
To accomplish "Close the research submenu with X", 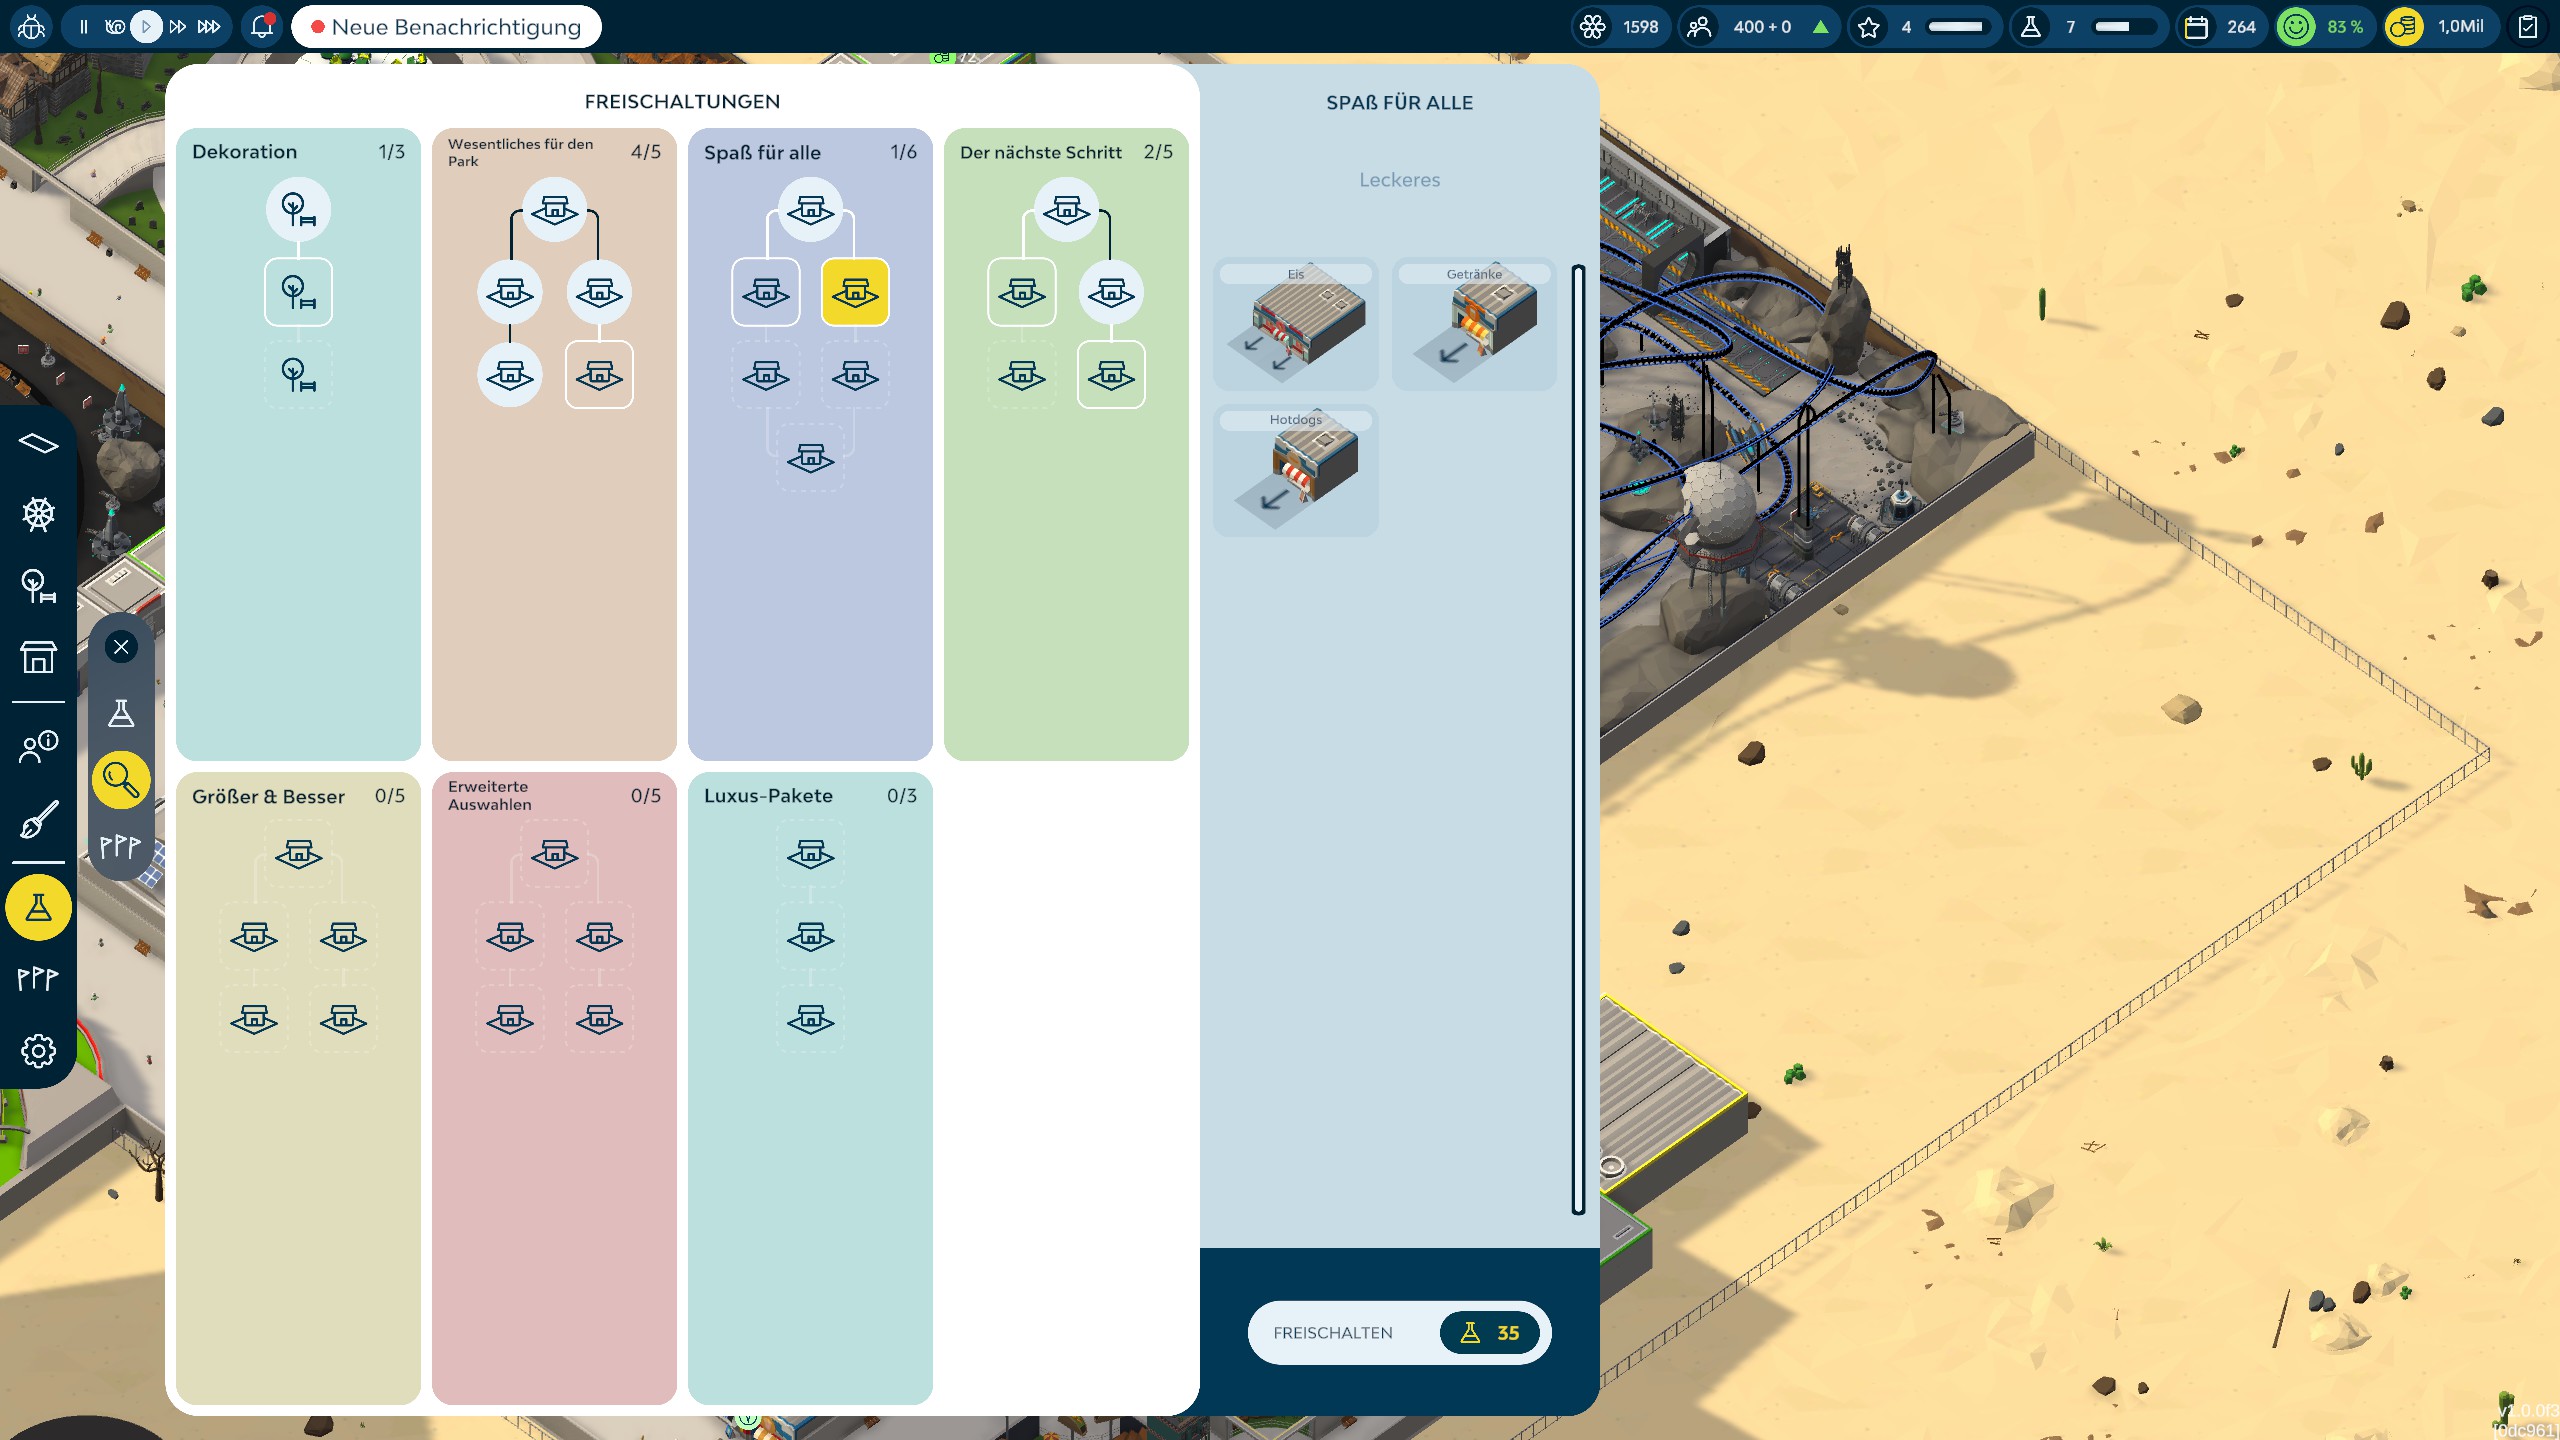I will click(x=121, y=647).
